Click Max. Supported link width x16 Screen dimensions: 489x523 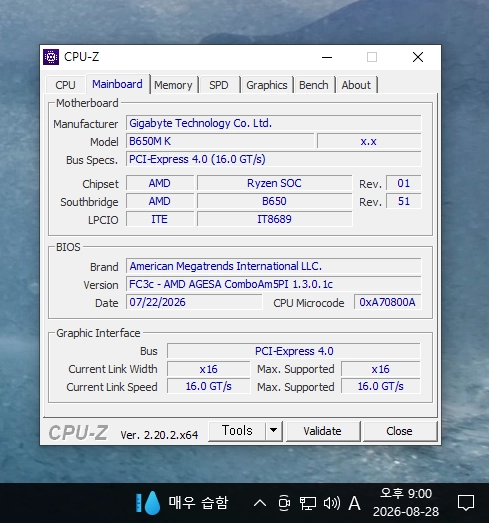(x=381, y=369)
